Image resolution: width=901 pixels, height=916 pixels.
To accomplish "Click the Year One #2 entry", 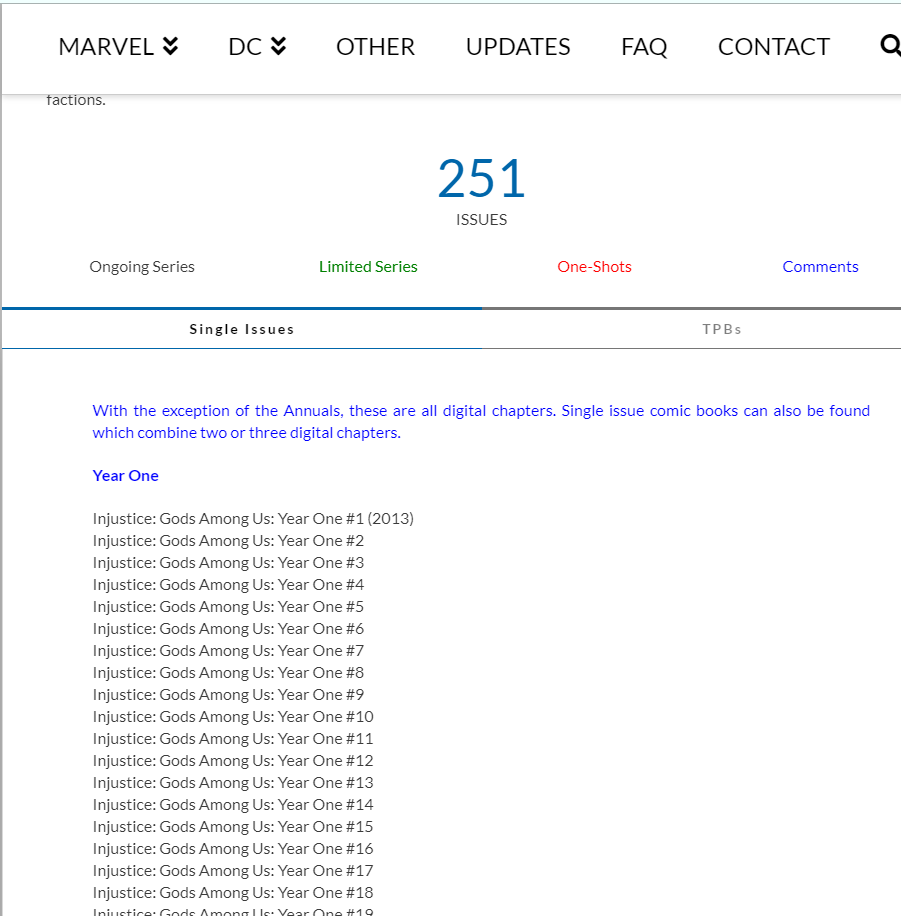I will (x=228, y=541).
